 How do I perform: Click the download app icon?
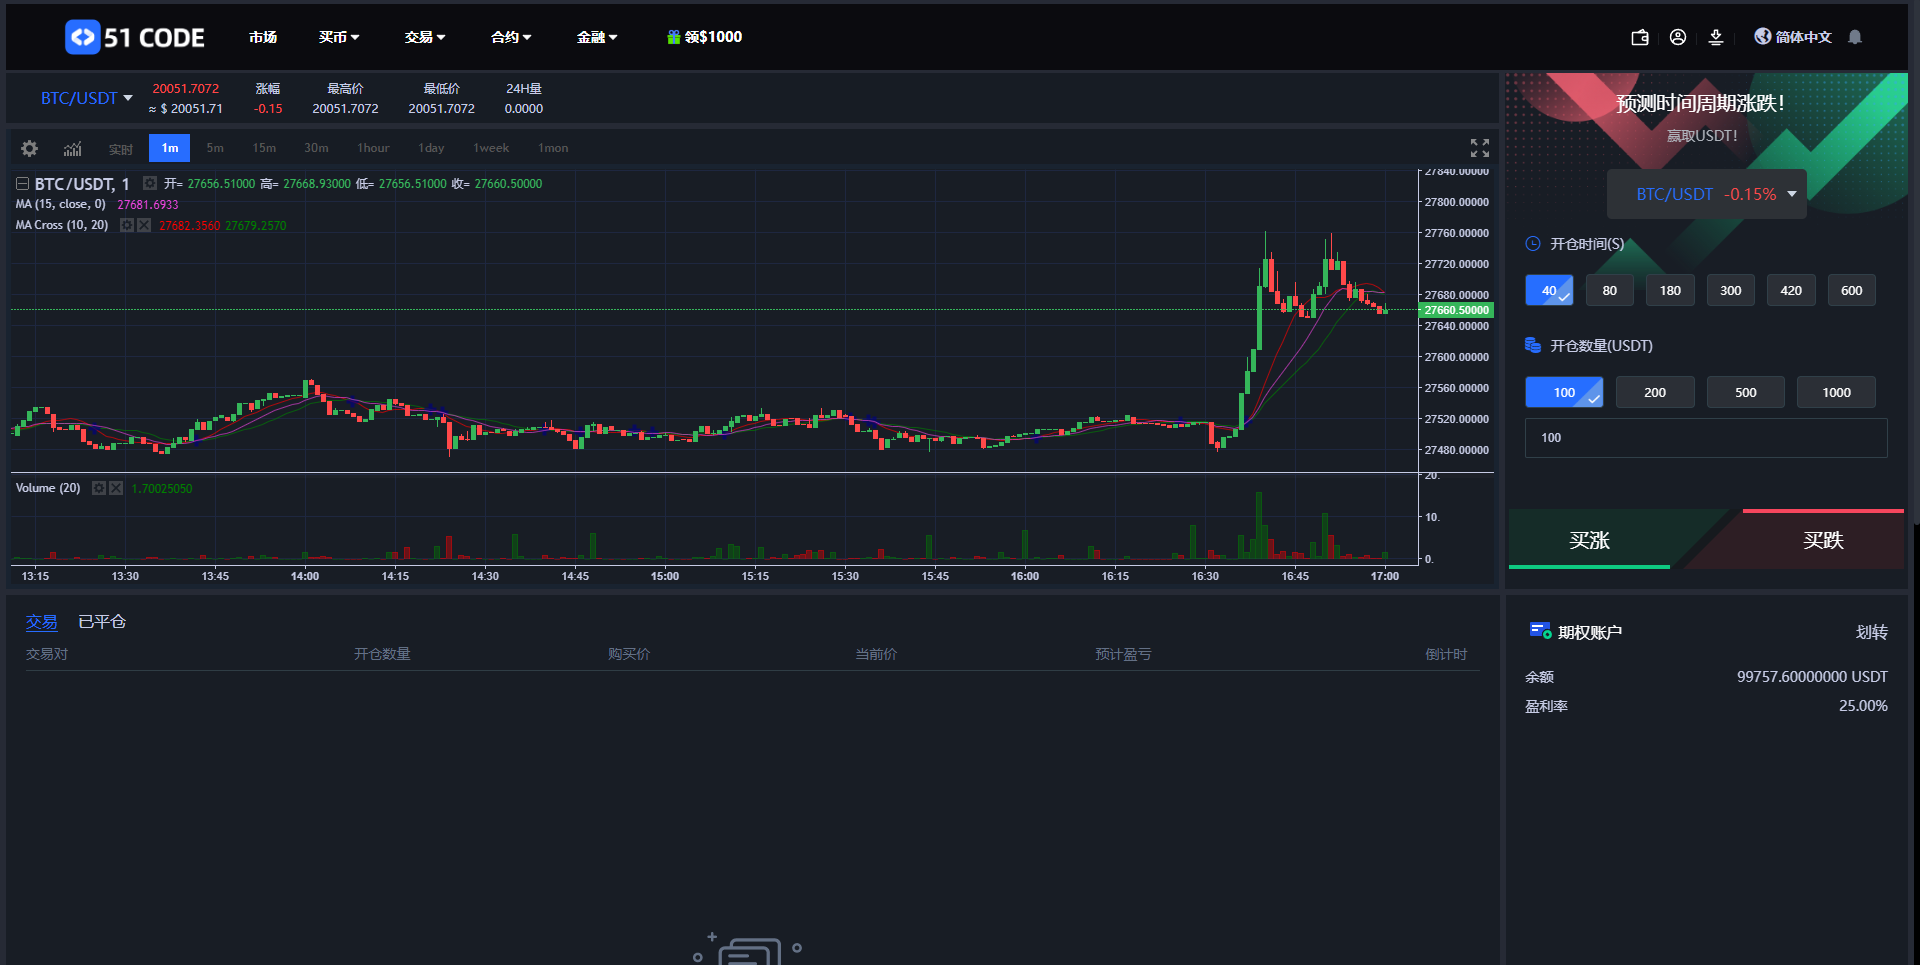pyautogui.click(x=1716, y=37)
